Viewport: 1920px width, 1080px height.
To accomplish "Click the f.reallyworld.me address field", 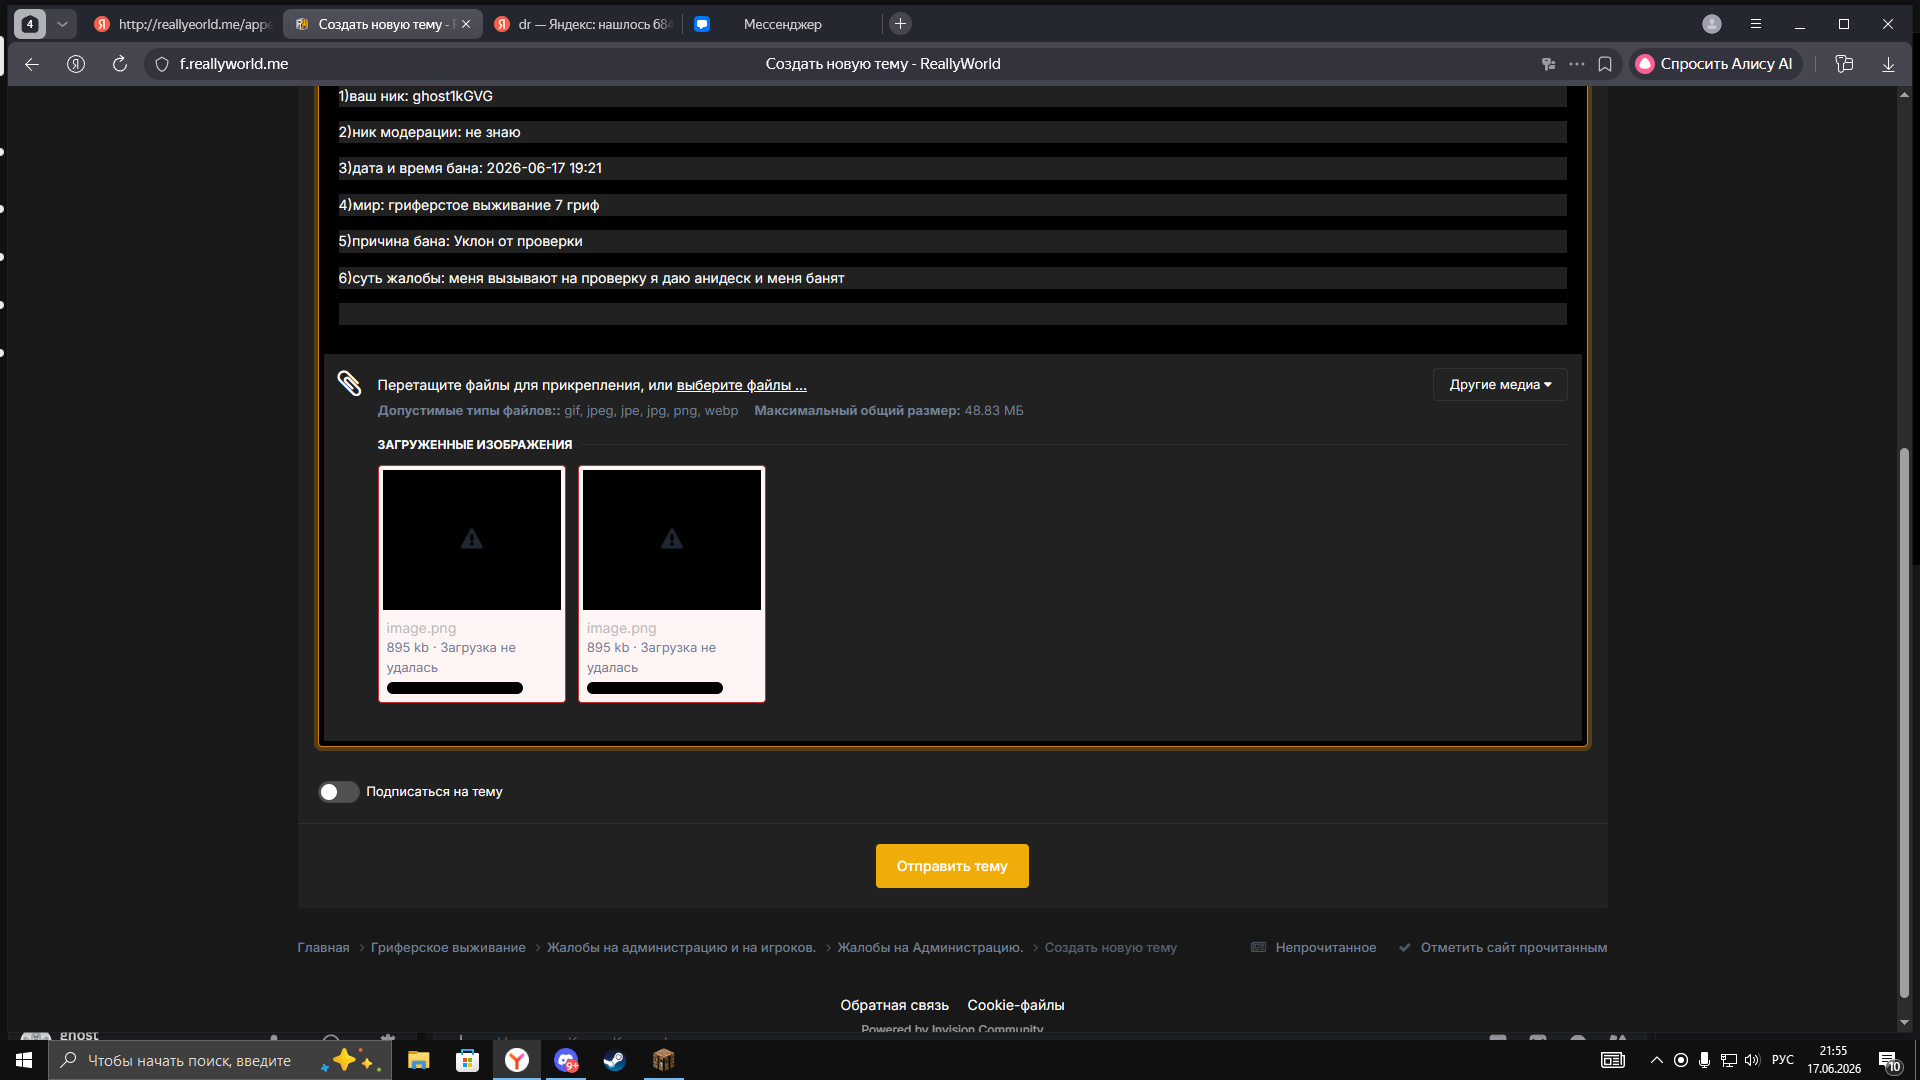I will tap(234, 64).
